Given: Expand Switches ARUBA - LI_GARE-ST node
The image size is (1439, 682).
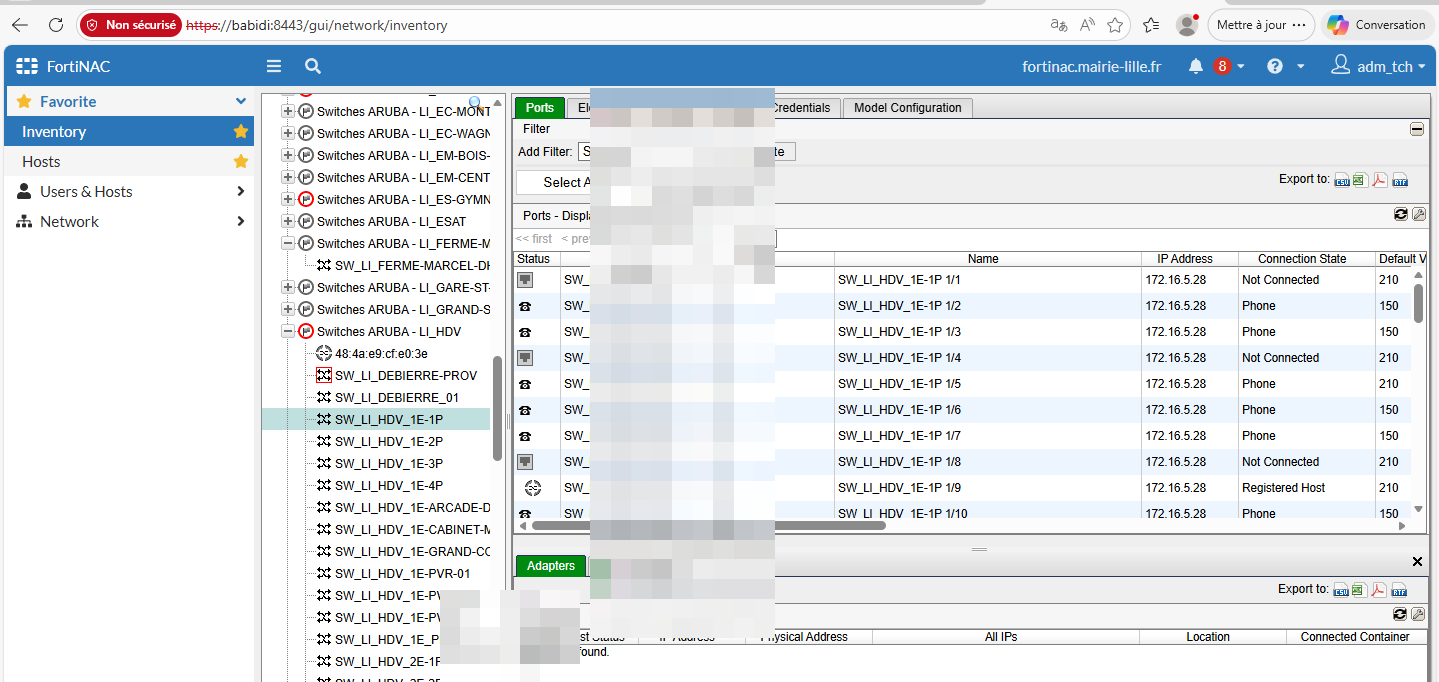Looking at the screenshot, I should [288, 287].
